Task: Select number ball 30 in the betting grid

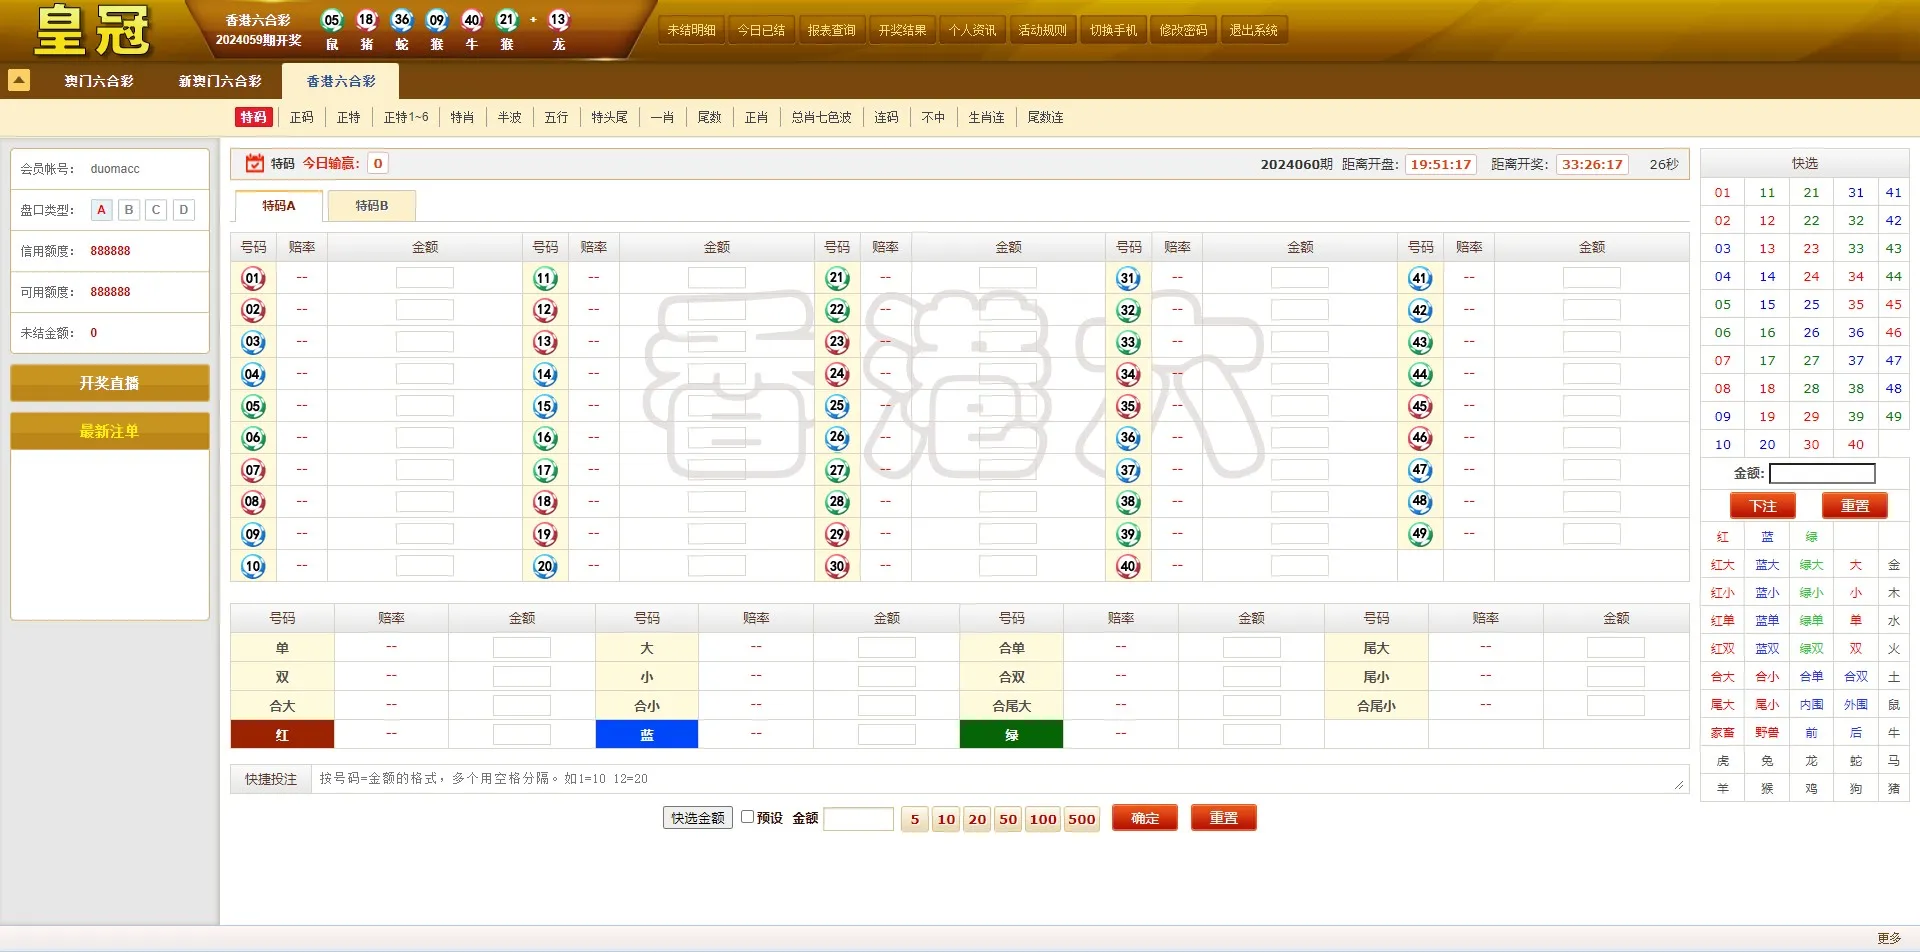Action: point(837,565)
